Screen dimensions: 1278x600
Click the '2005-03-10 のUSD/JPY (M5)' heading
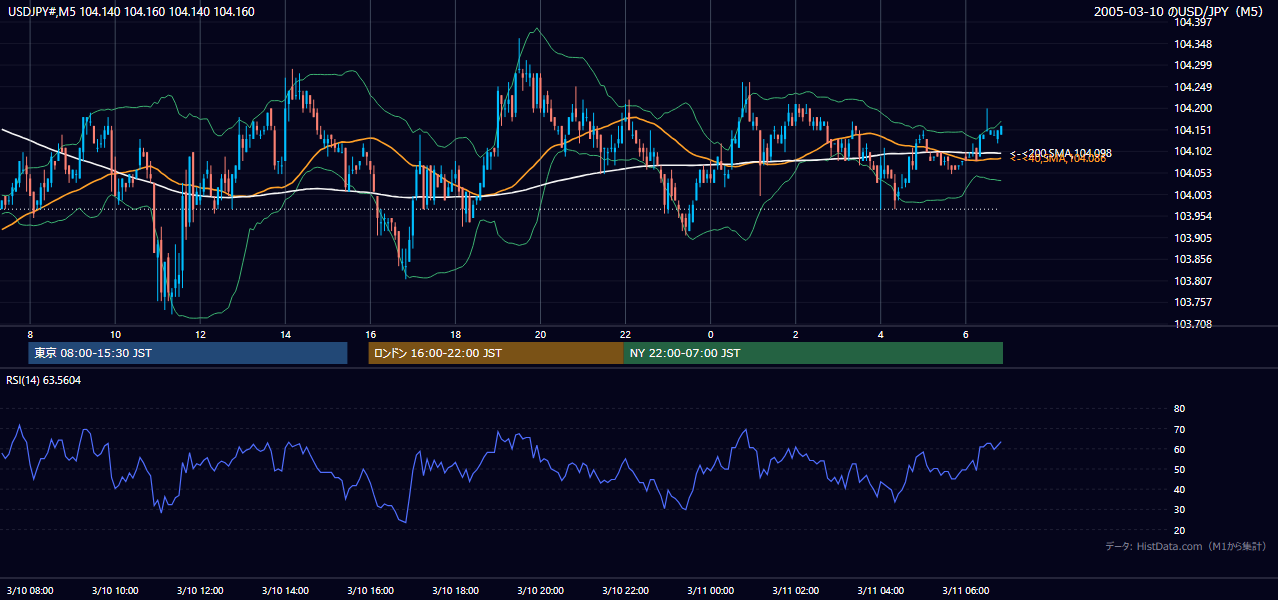click(x=1180, y=12)
